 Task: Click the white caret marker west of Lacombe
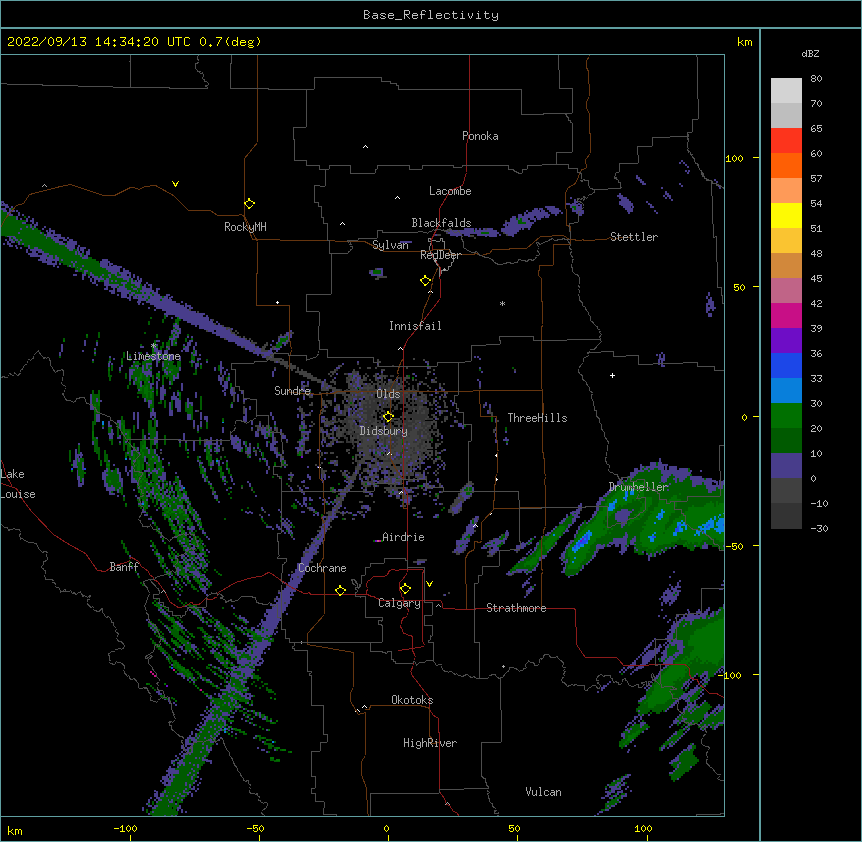[x=397, y=198]
